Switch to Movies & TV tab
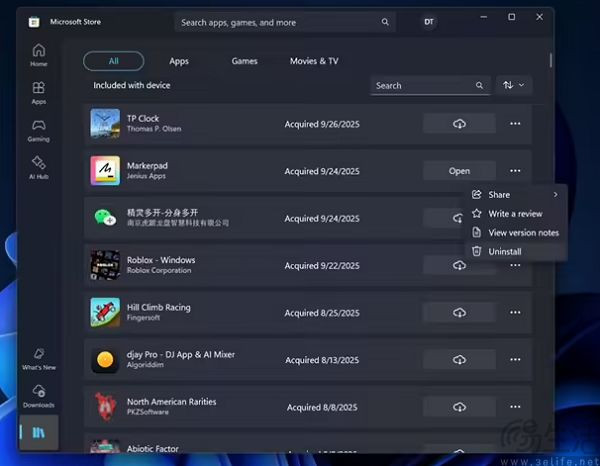Image resolution: width=600 pixels, height=466 pixels. 314,61
